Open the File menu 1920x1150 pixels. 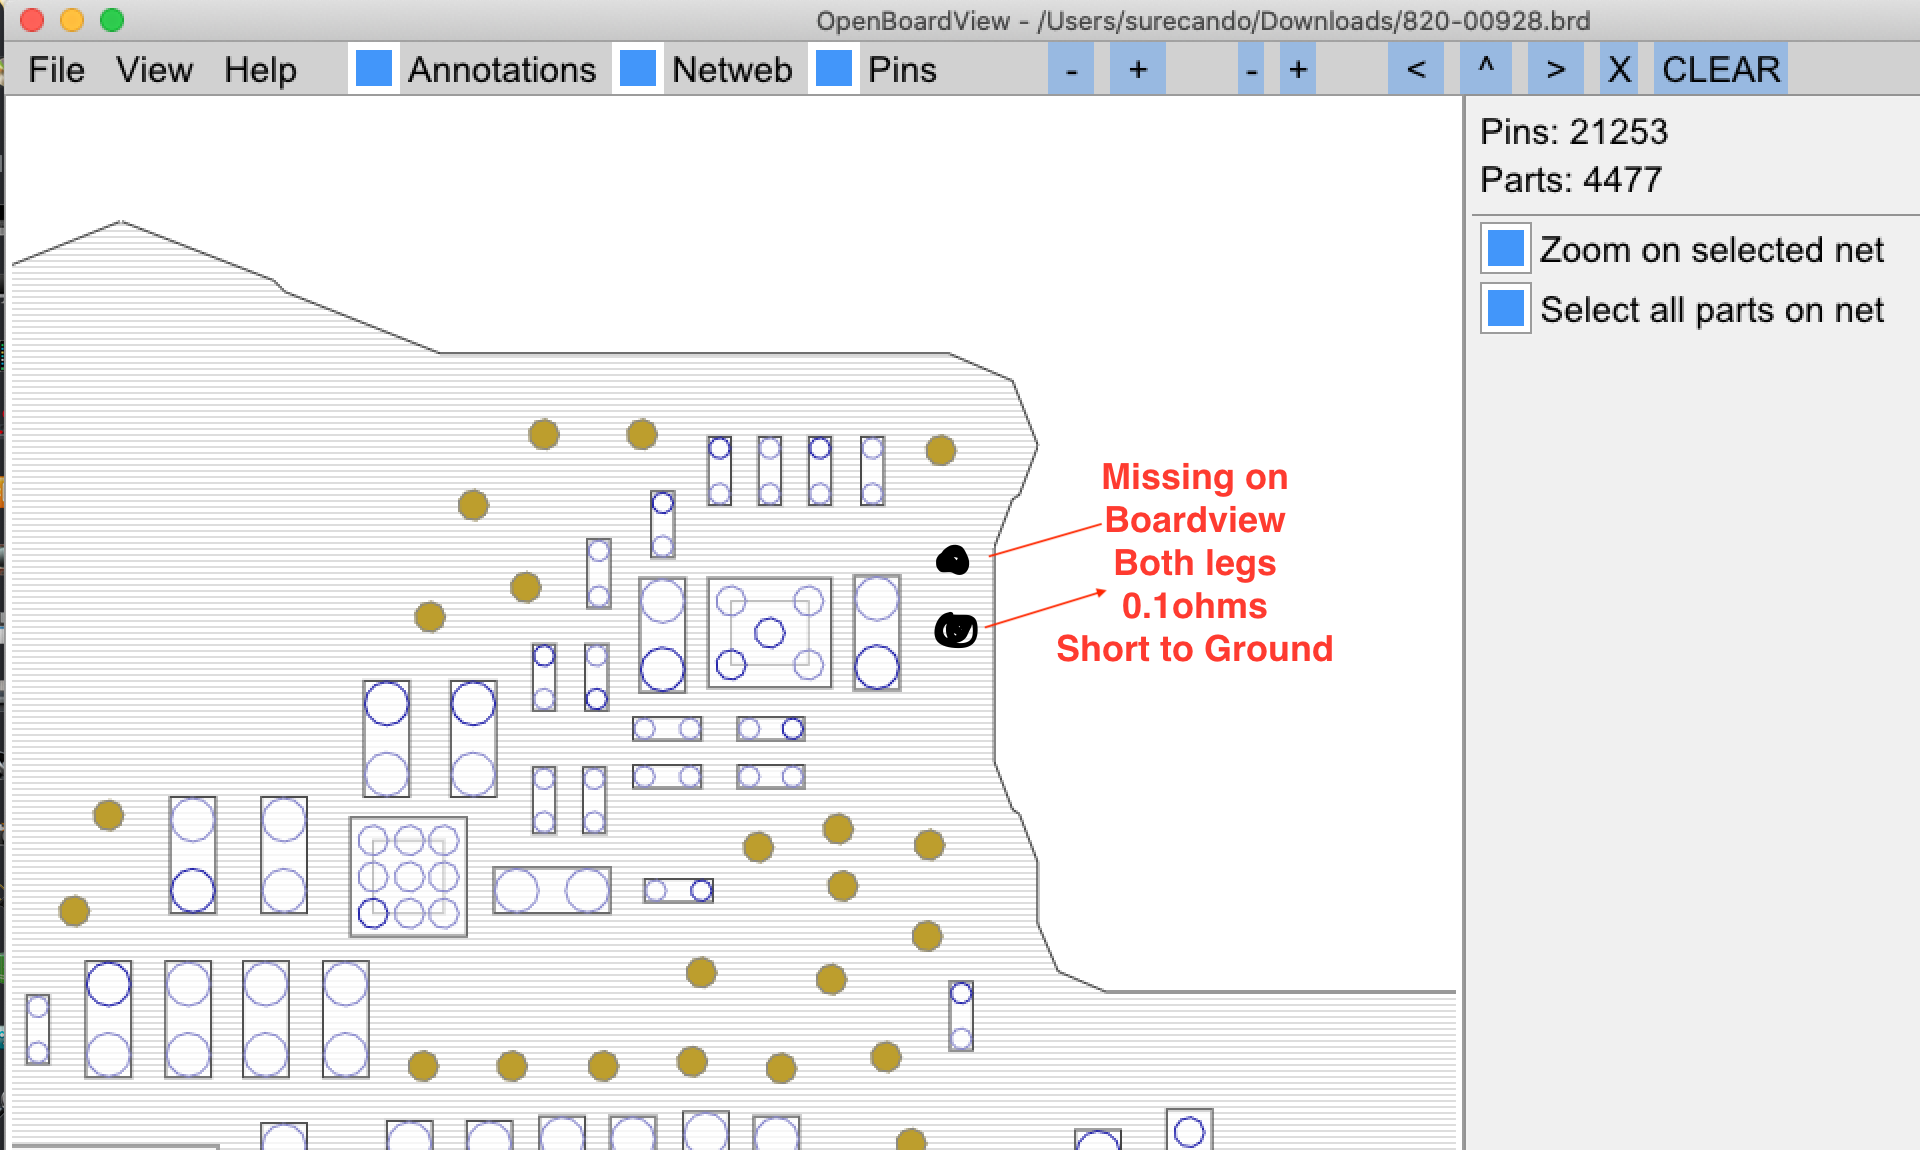pos(56,70)
